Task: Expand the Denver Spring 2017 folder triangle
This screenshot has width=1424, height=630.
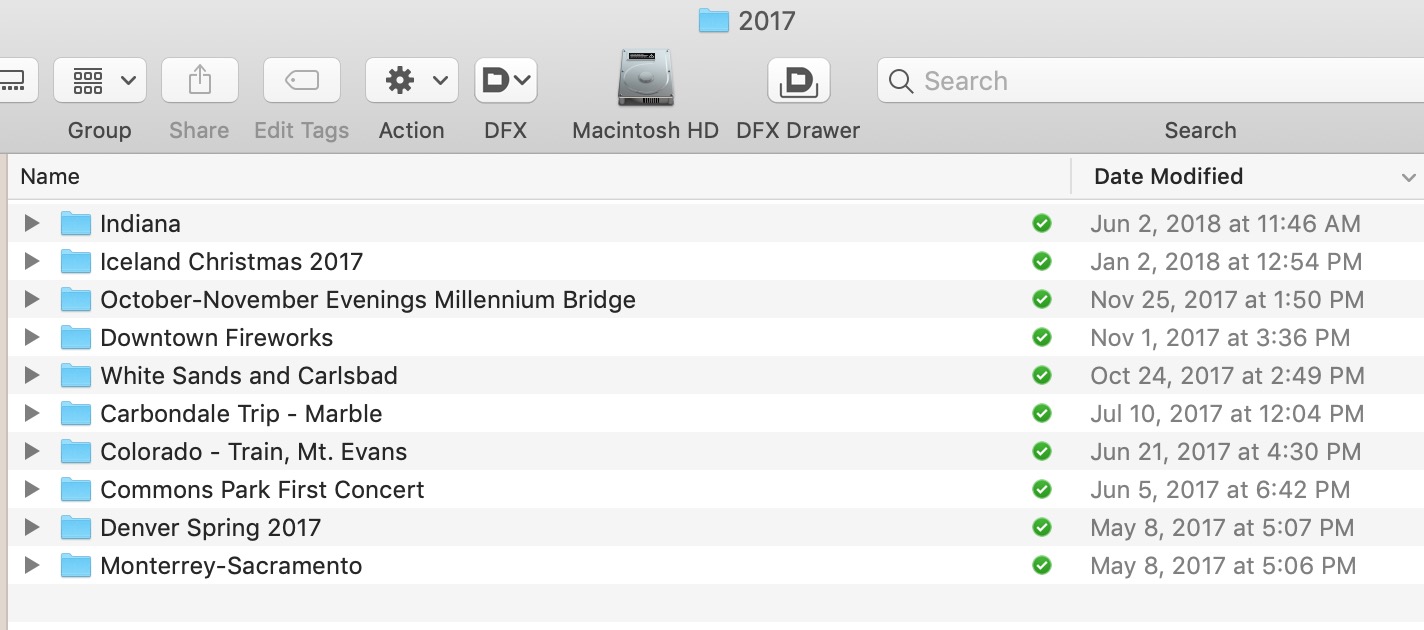Action: tap(32, 528)
